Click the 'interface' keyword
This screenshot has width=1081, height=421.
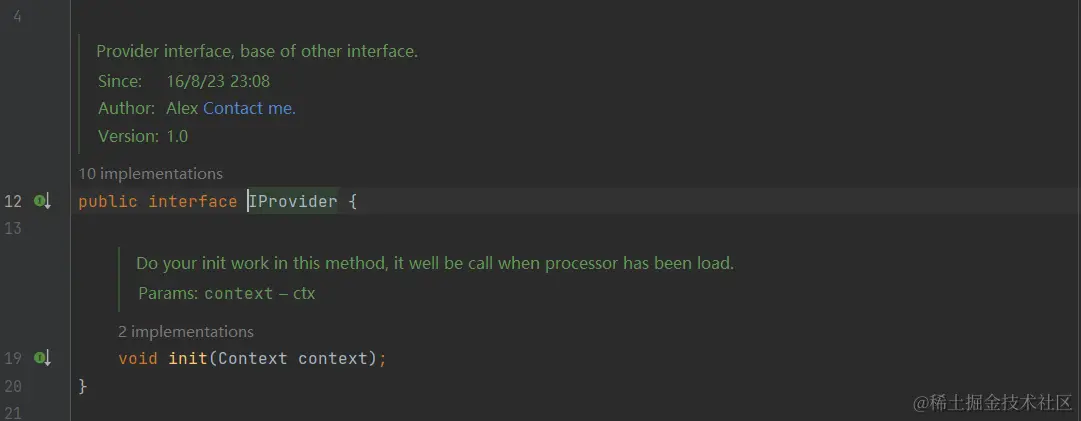[x=193, y=201]
